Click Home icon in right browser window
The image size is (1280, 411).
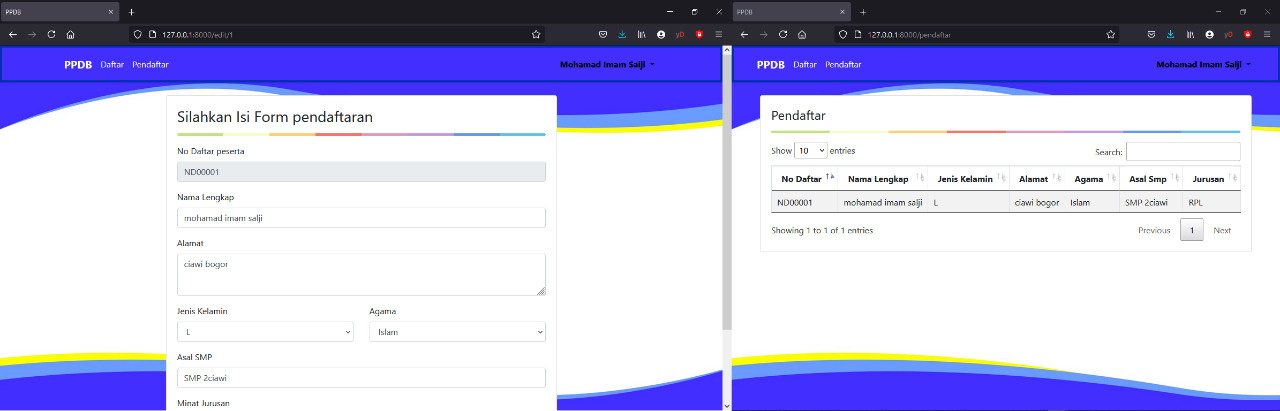click(803, 34)
